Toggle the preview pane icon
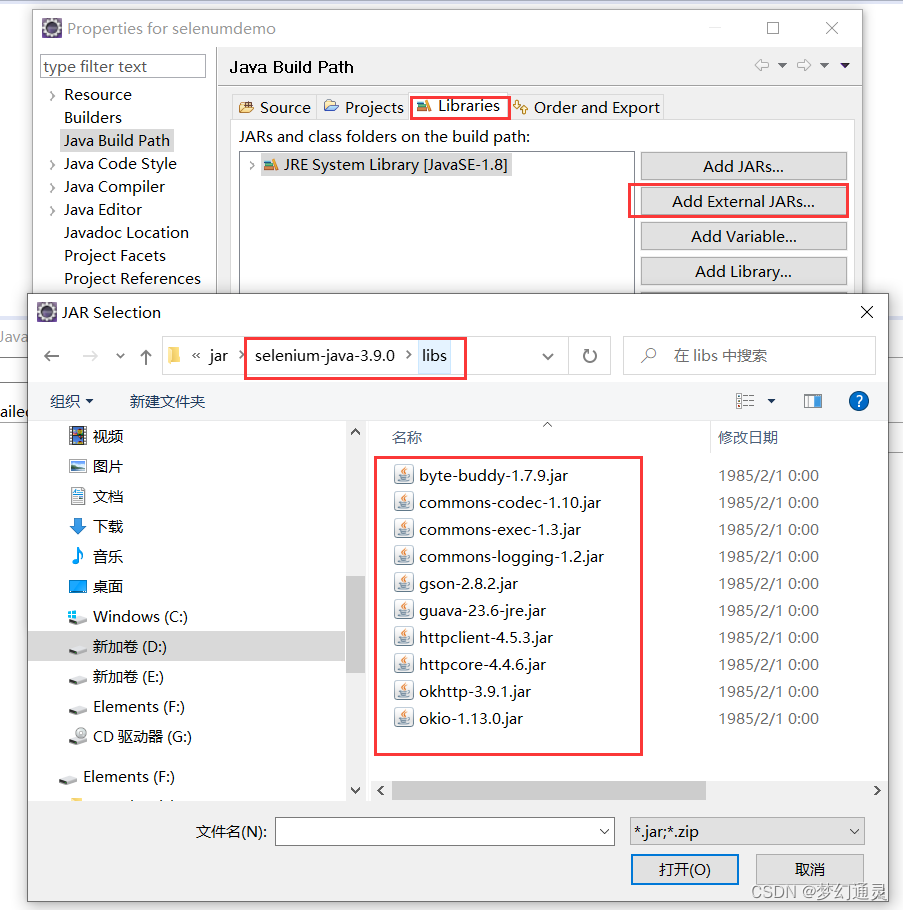 pos(812,401)
